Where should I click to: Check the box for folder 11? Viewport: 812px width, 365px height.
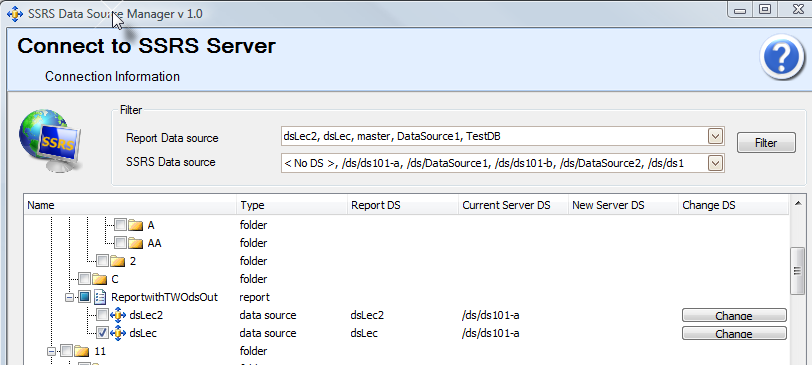click(66, 351)
